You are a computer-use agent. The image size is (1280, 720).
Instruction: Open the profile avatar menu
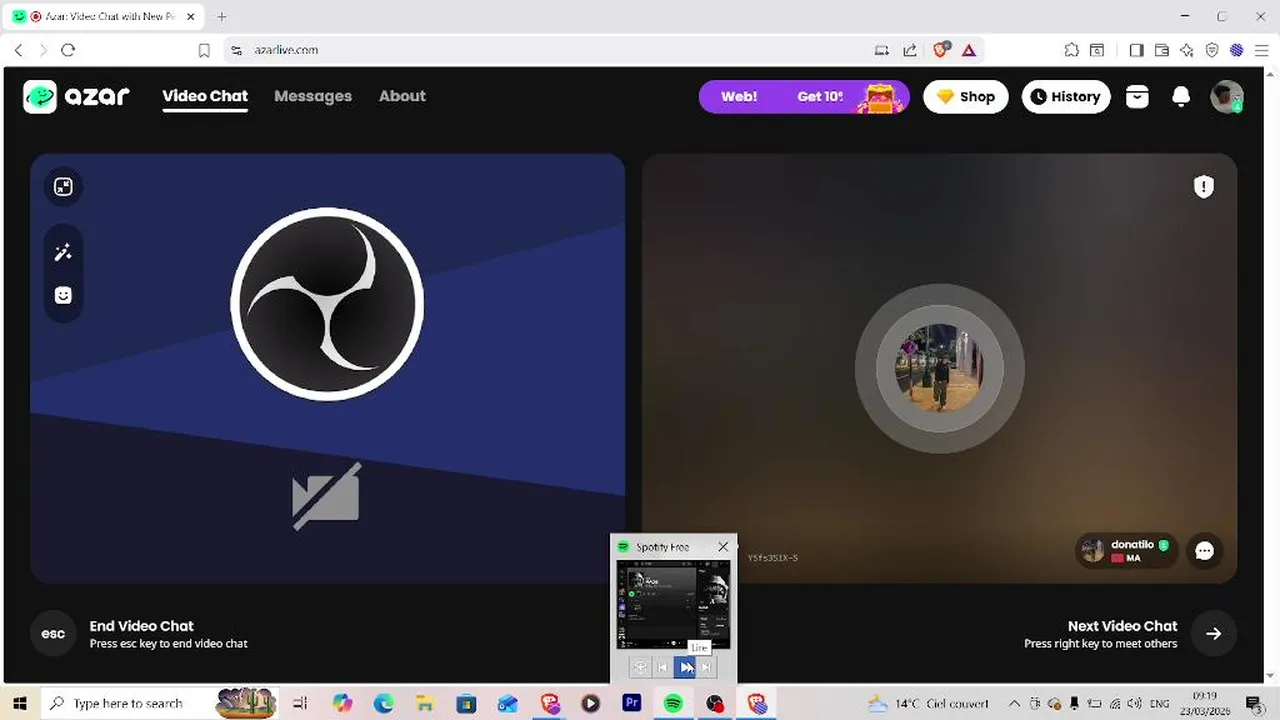(x=1226, y=96)
